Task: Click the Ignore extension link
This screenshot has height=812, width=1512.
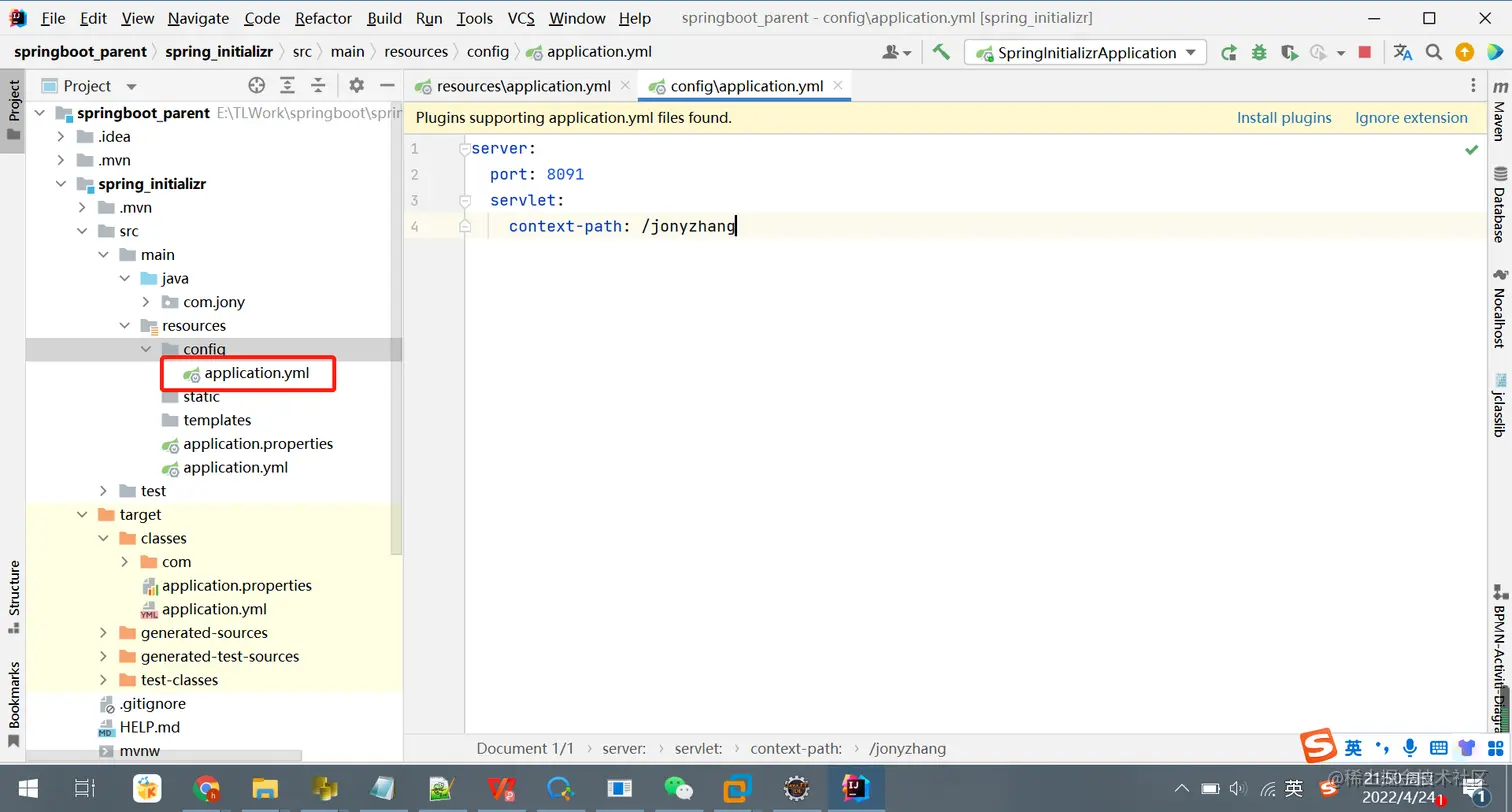Action: point(1411,118)
